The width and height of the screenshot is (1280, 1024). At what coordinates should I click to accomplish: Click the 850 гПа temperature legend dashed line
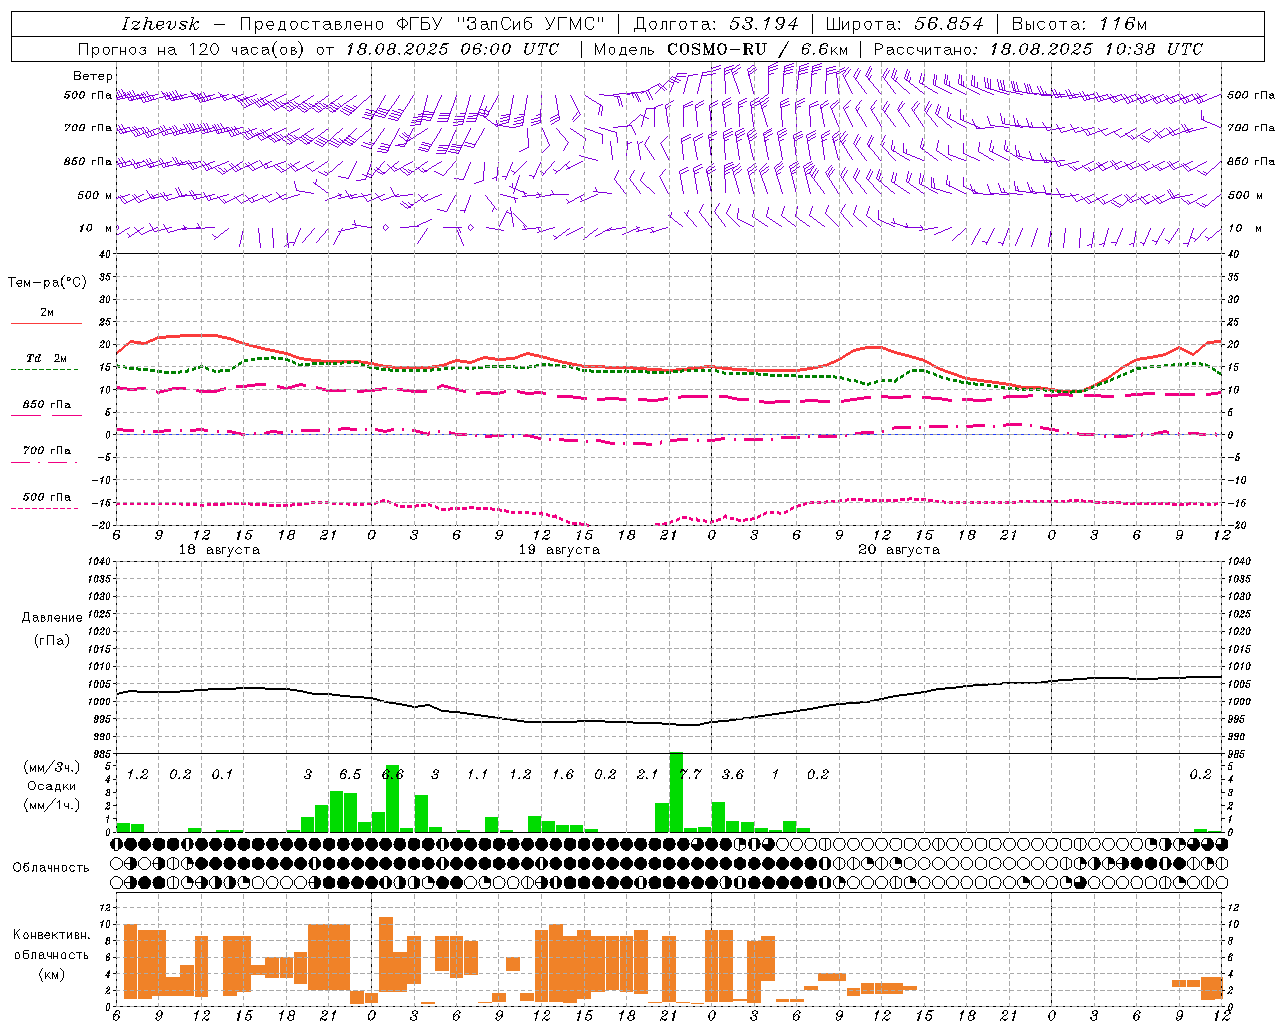point(46,415)
